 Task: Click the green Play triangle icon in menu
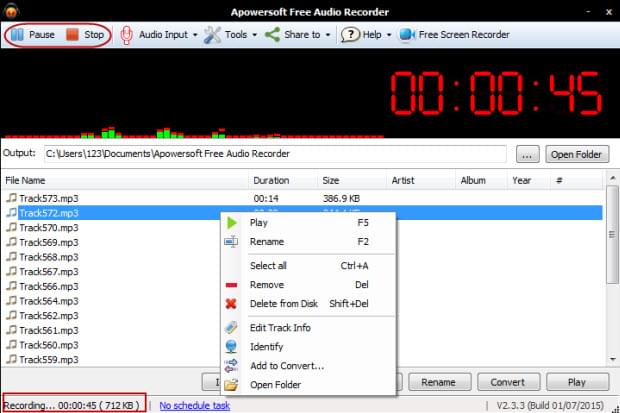232,223
